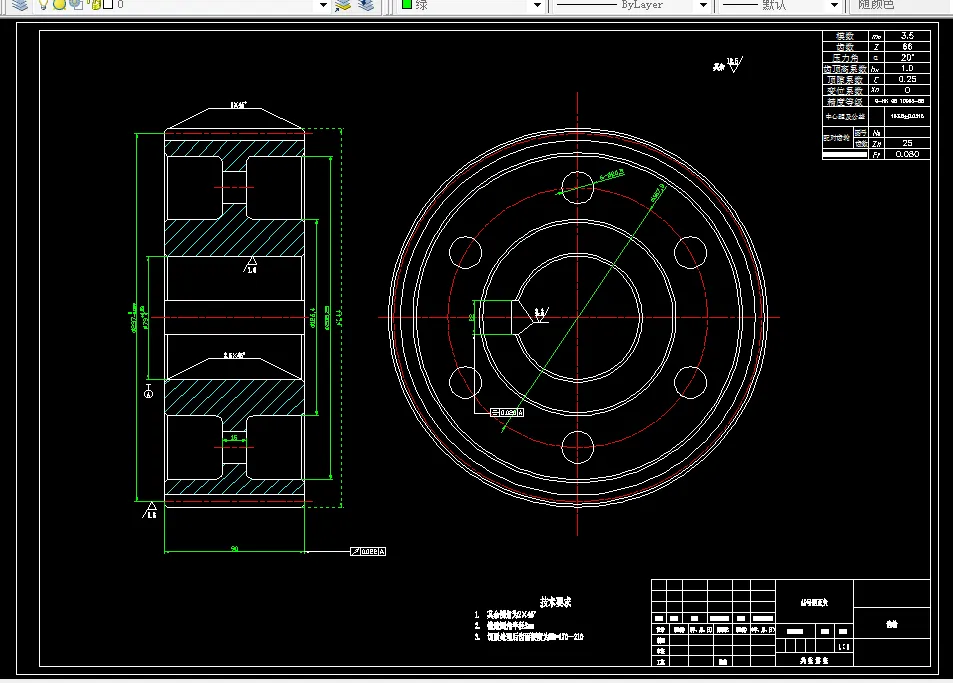953x683 pixels.
Task: Select the width dimension 90
Action: click(235, 549)
